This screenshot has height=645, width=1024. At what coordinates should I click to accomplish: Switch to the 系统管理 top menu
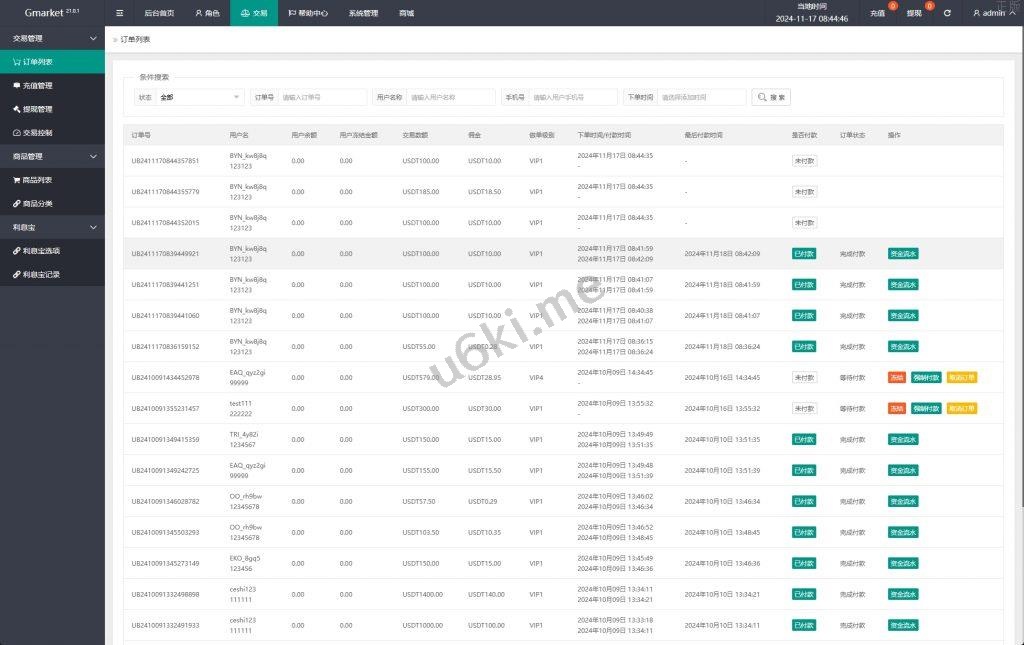tap(363, 13)
